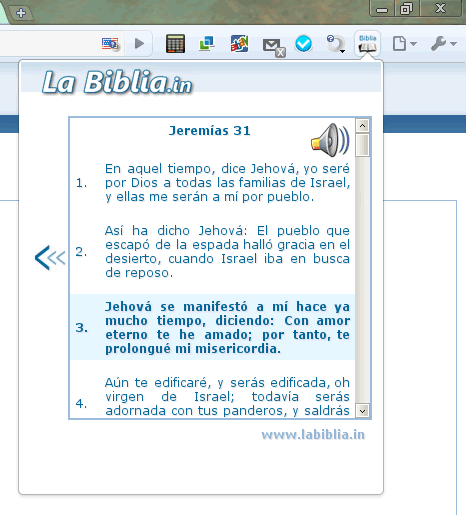The width and height of the screenshot is (466, 515).
Task: Open the page menu dropdown
Action: [x=404, y=44]
